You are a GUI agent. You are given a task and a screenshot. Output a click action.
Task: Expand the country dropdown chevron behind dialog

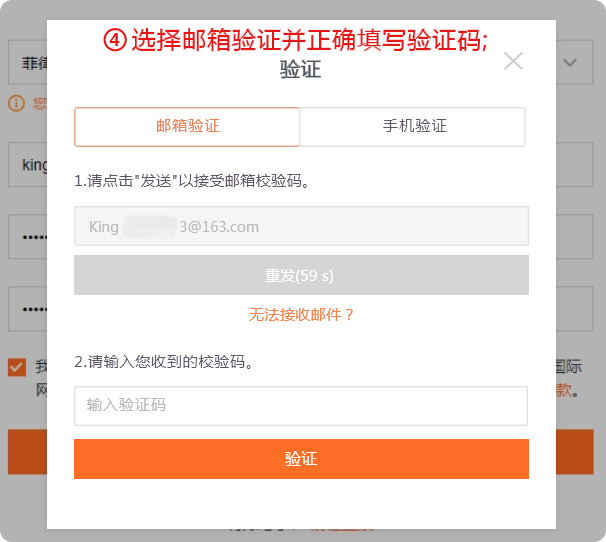pyautogui.click(x=570, y=62)
